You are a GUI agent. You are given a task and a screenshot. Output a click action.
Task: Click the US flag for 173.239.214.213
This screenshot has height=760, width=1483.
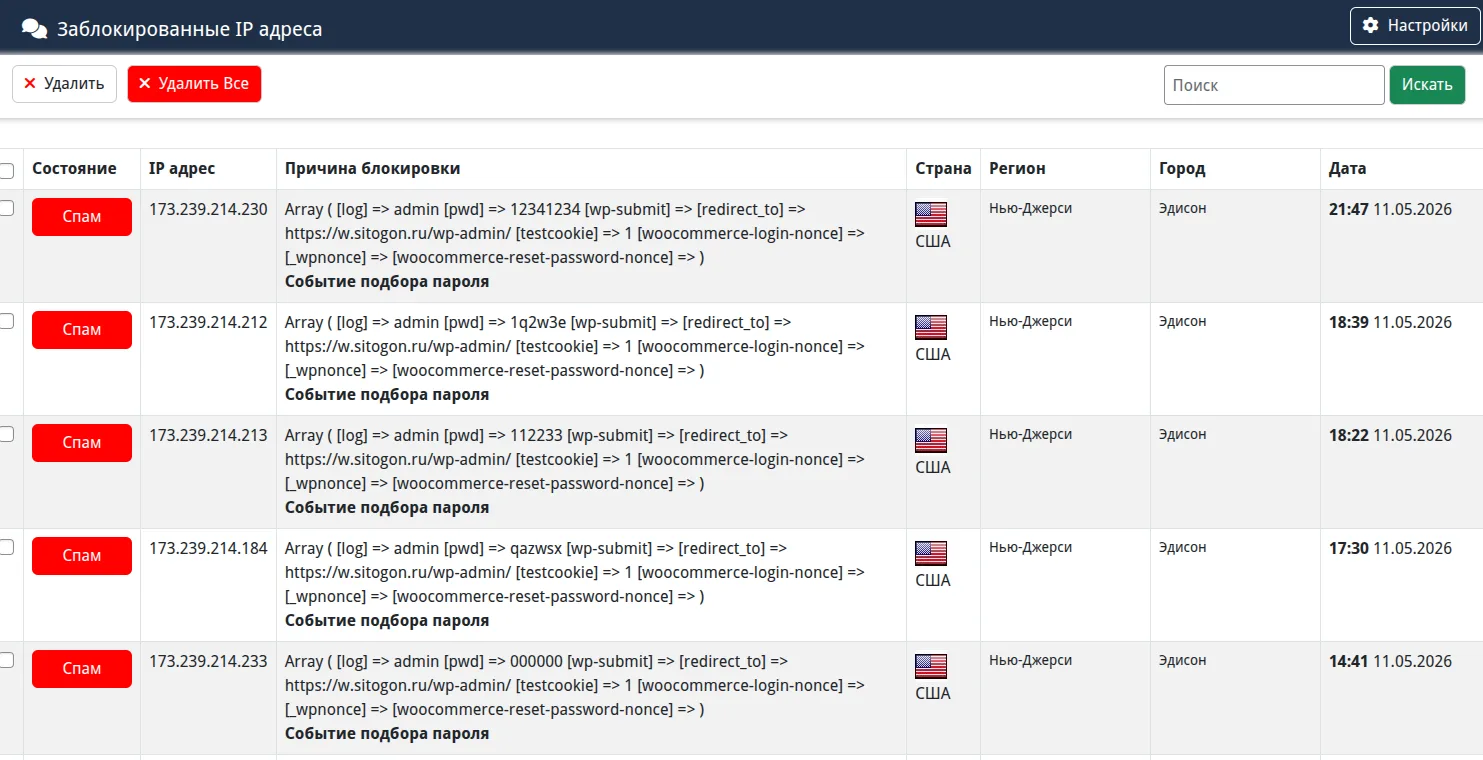pos(931,441)
